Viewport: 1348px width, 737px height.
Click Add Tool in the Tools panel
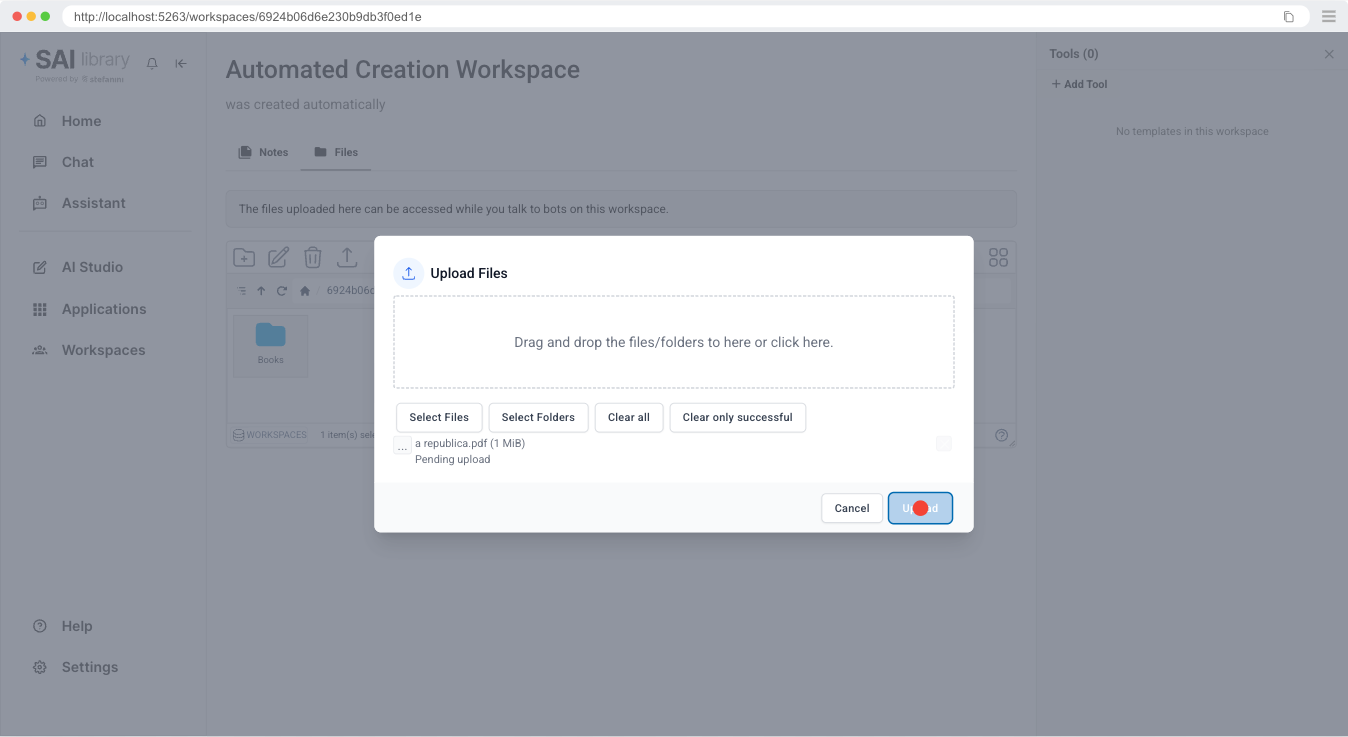click(x=1079, y=84)
